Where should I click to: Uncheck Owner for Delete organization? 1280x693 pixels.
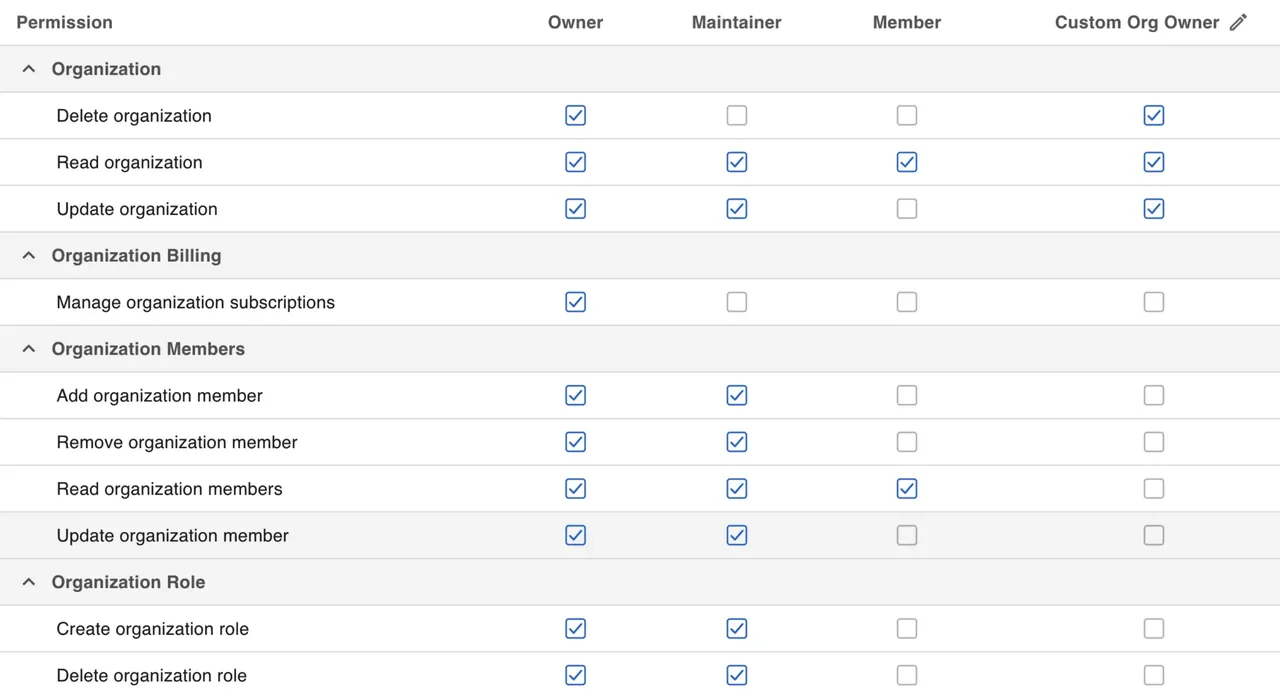(575, 116)
